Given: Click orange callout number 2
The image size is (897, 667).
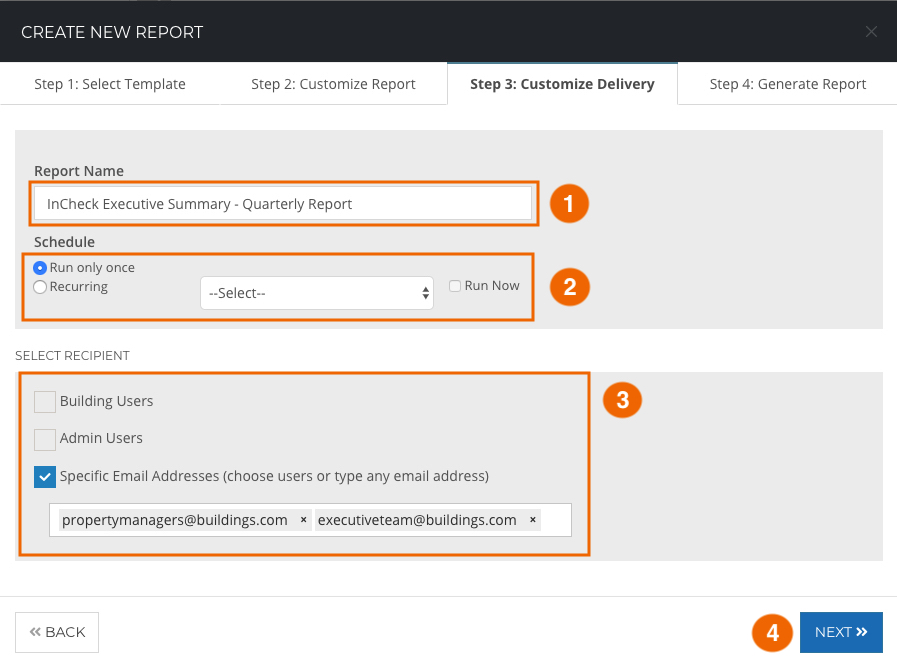Looking at the screenshot, I should (x=570, y=287).
